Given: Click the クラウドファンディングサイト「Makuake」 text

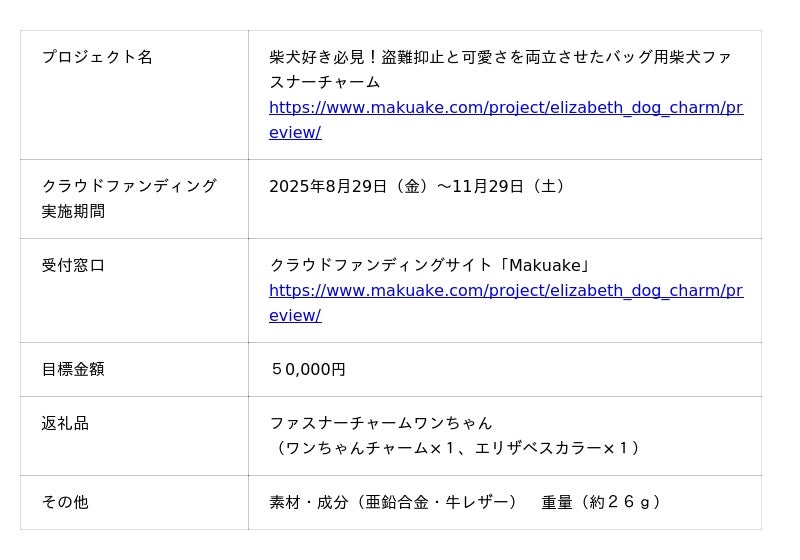Looking at the screenshot, I should (x=431, y=265).
